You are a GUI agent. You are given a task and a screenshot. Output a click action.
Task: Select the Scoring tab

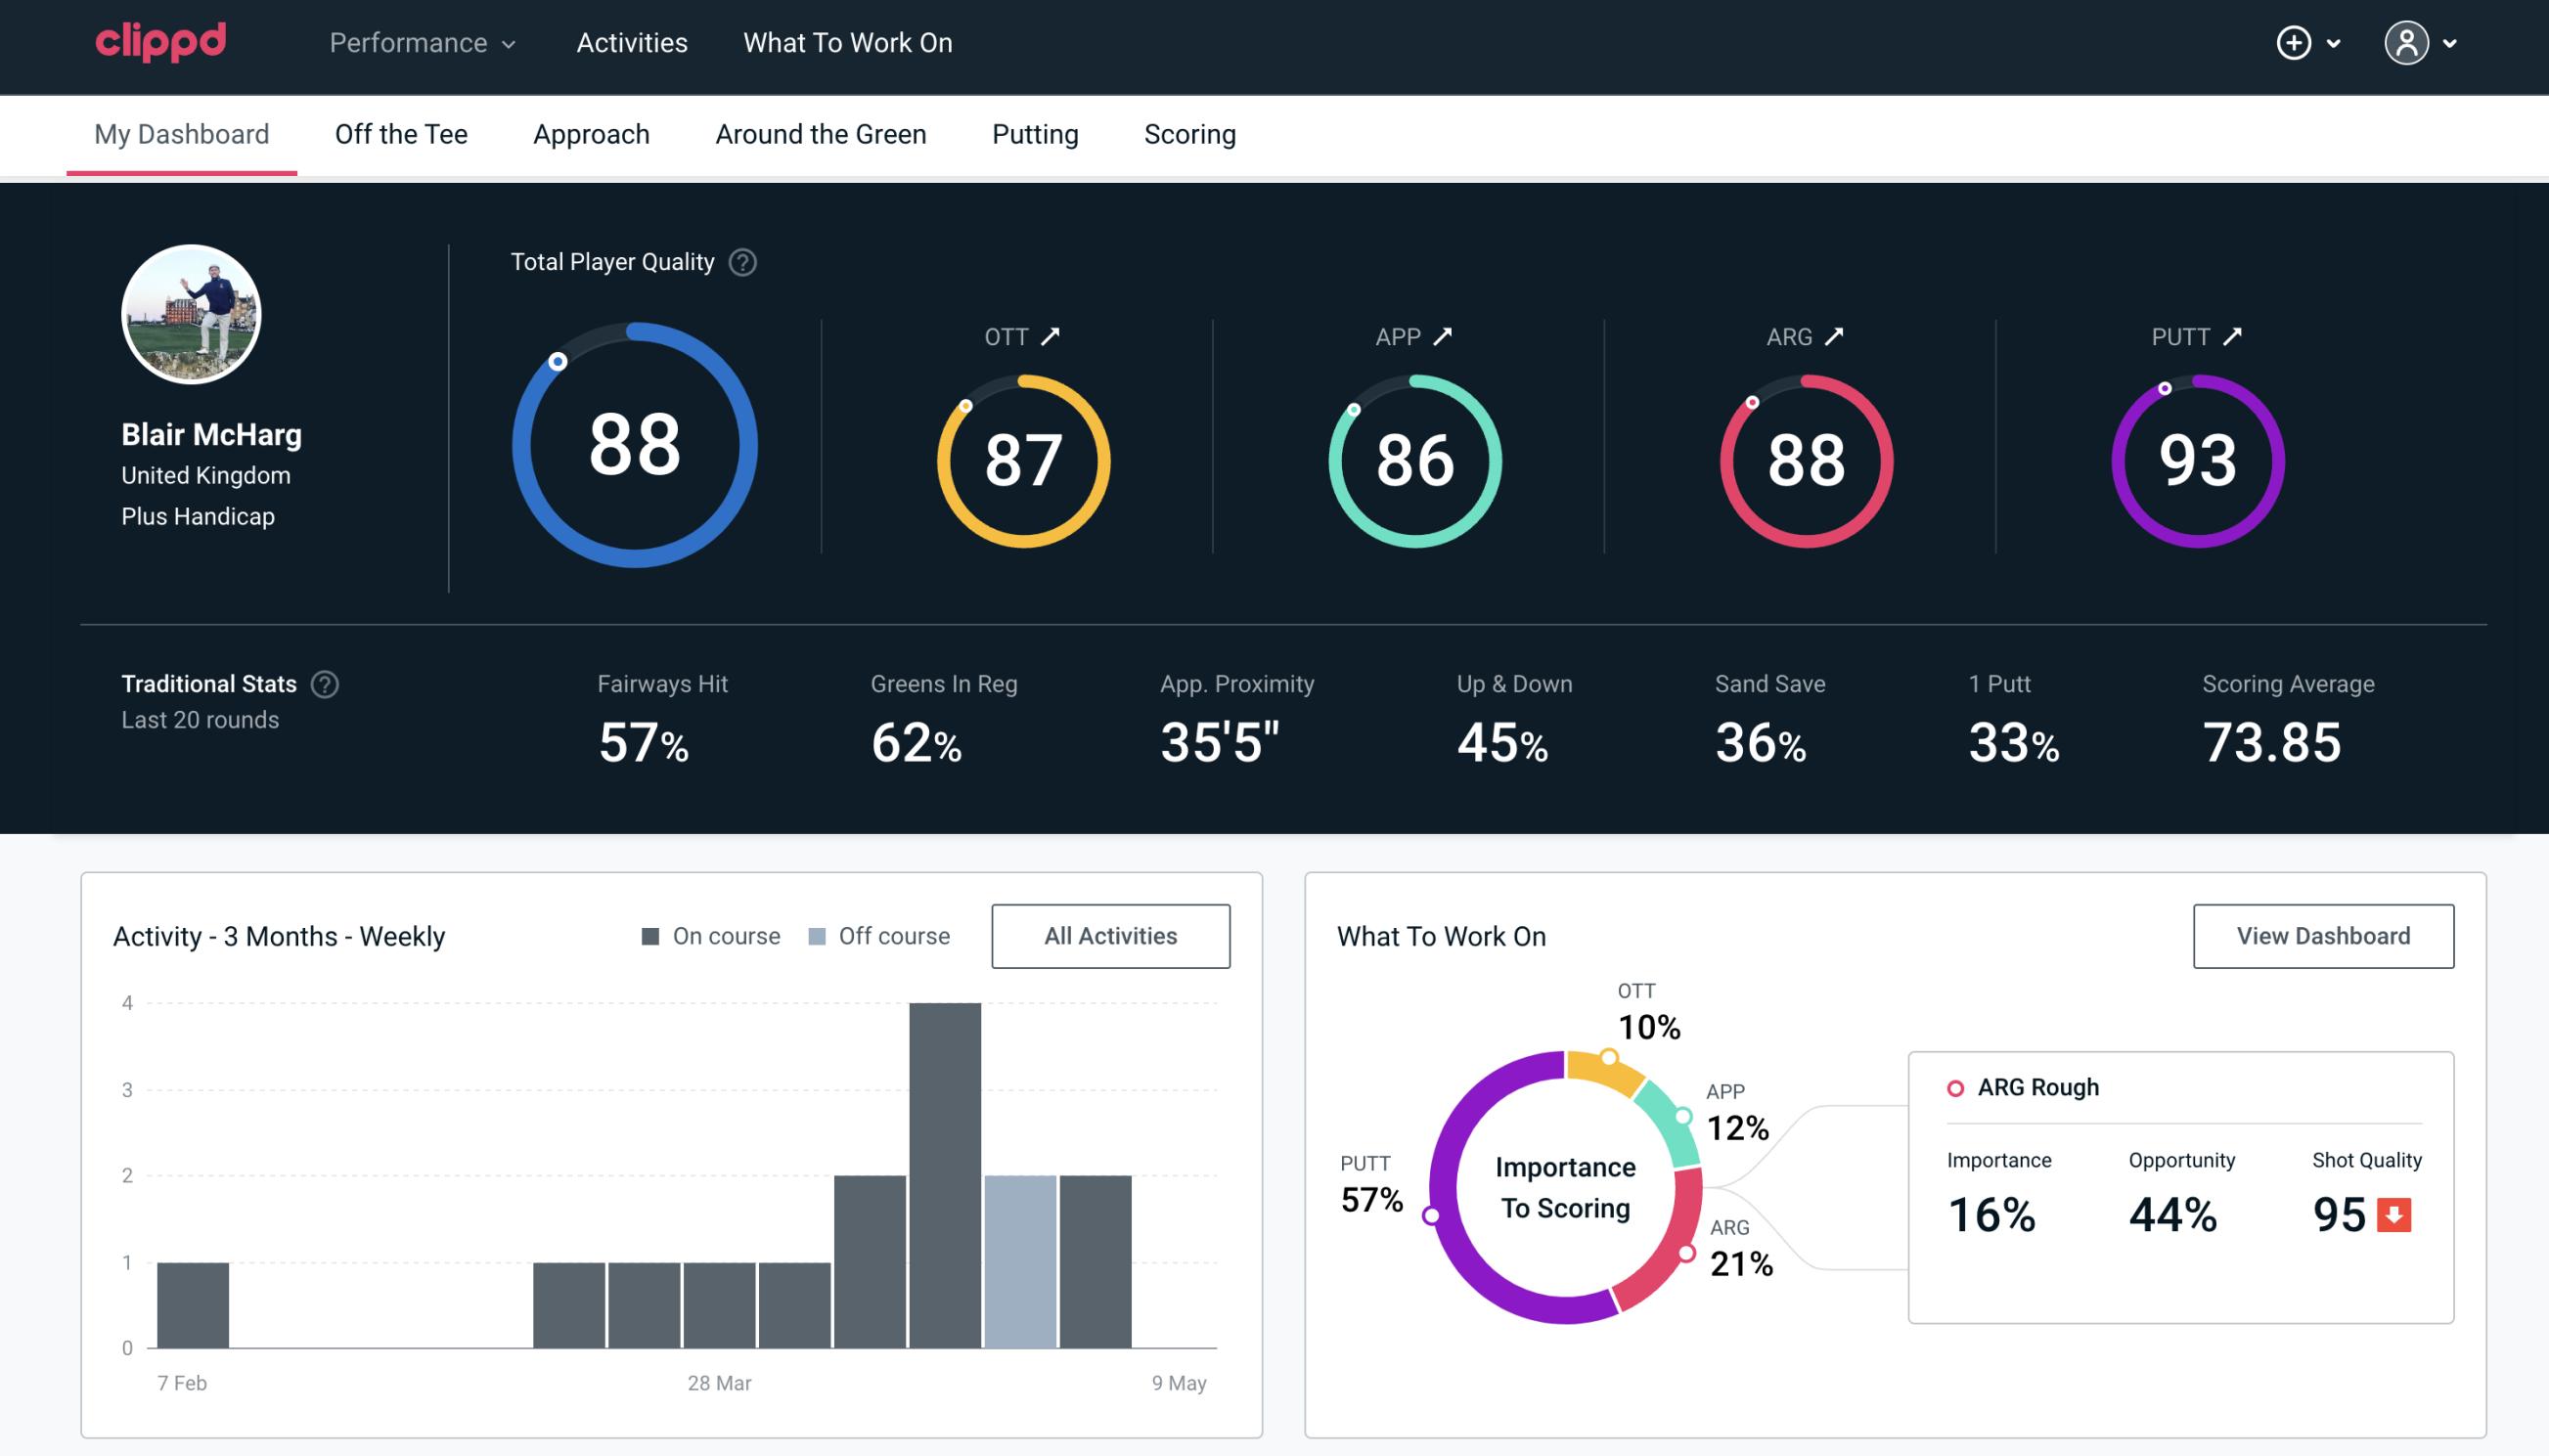[1190, 133]
